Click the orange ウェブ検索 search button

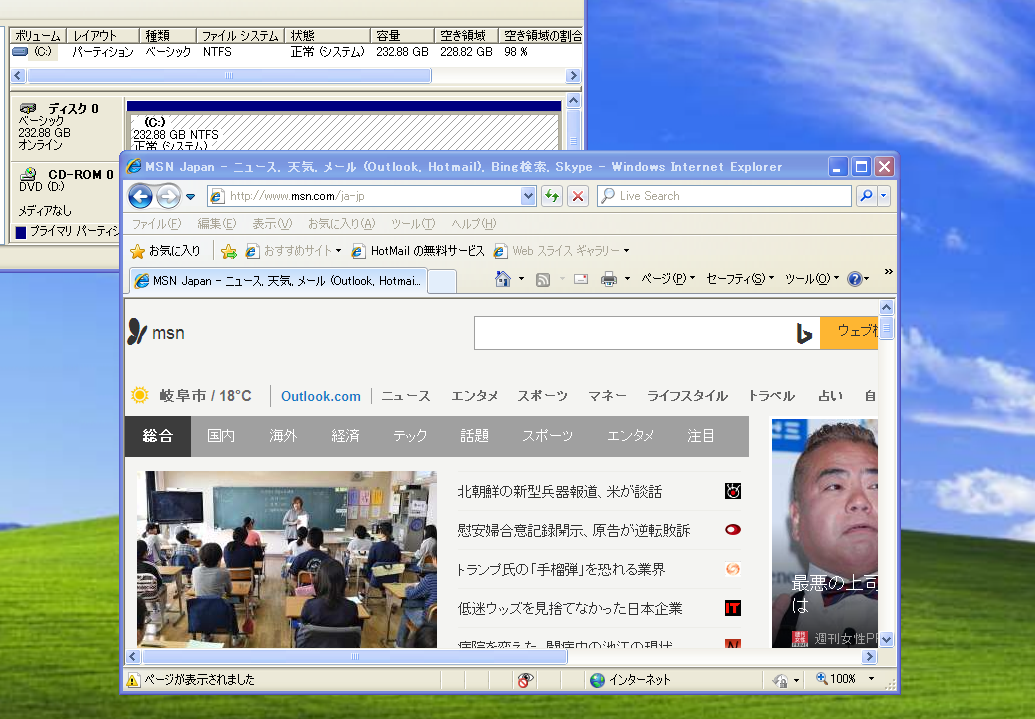(850, 333)
